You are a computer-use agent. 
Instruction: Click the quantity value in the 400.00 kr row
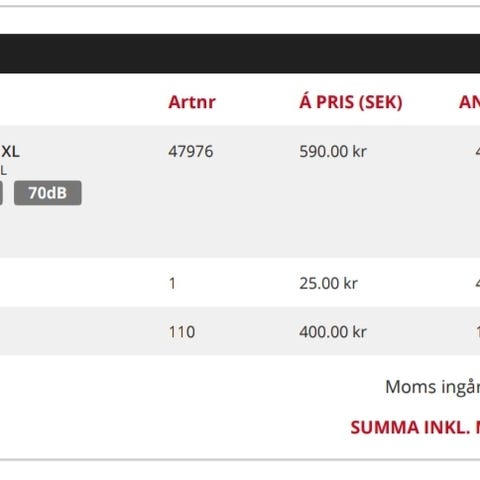[478, 332]
